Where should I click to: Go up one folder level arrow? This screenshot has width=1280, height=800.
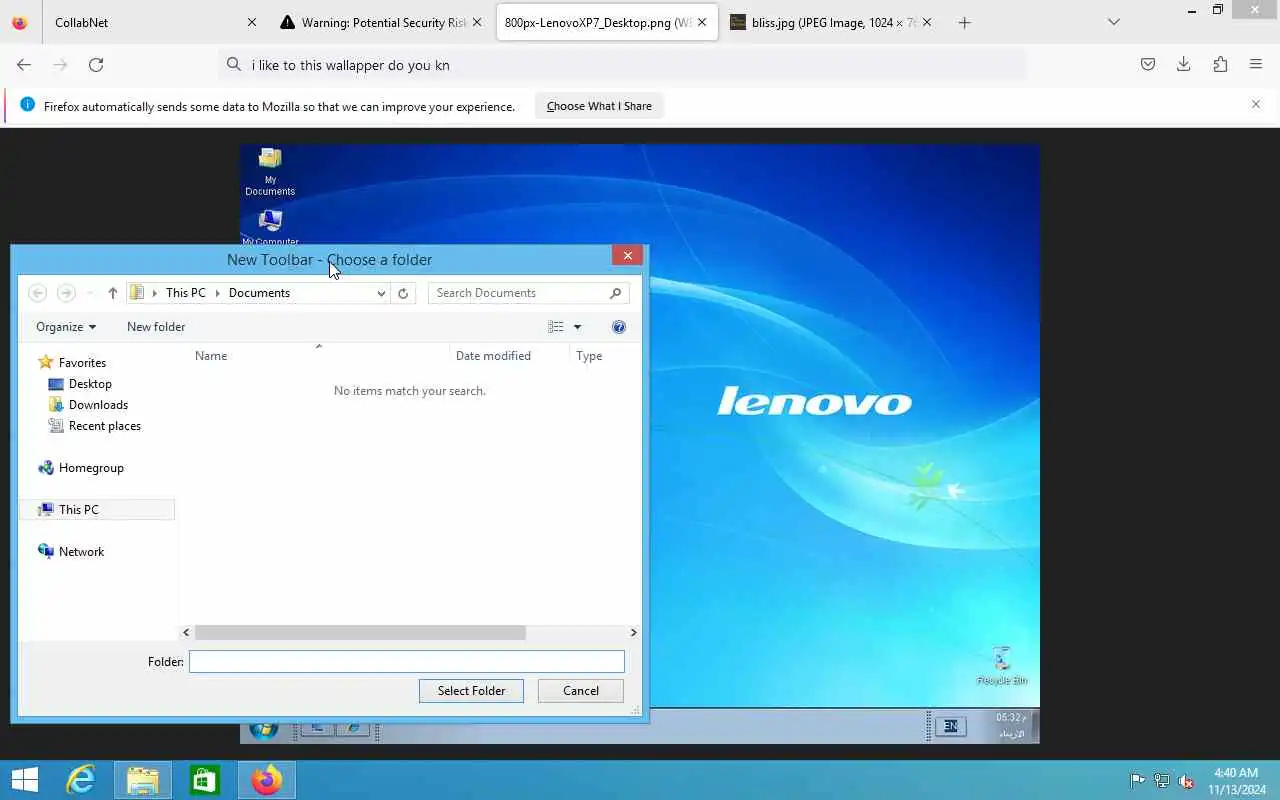click(x=112, y=293)
